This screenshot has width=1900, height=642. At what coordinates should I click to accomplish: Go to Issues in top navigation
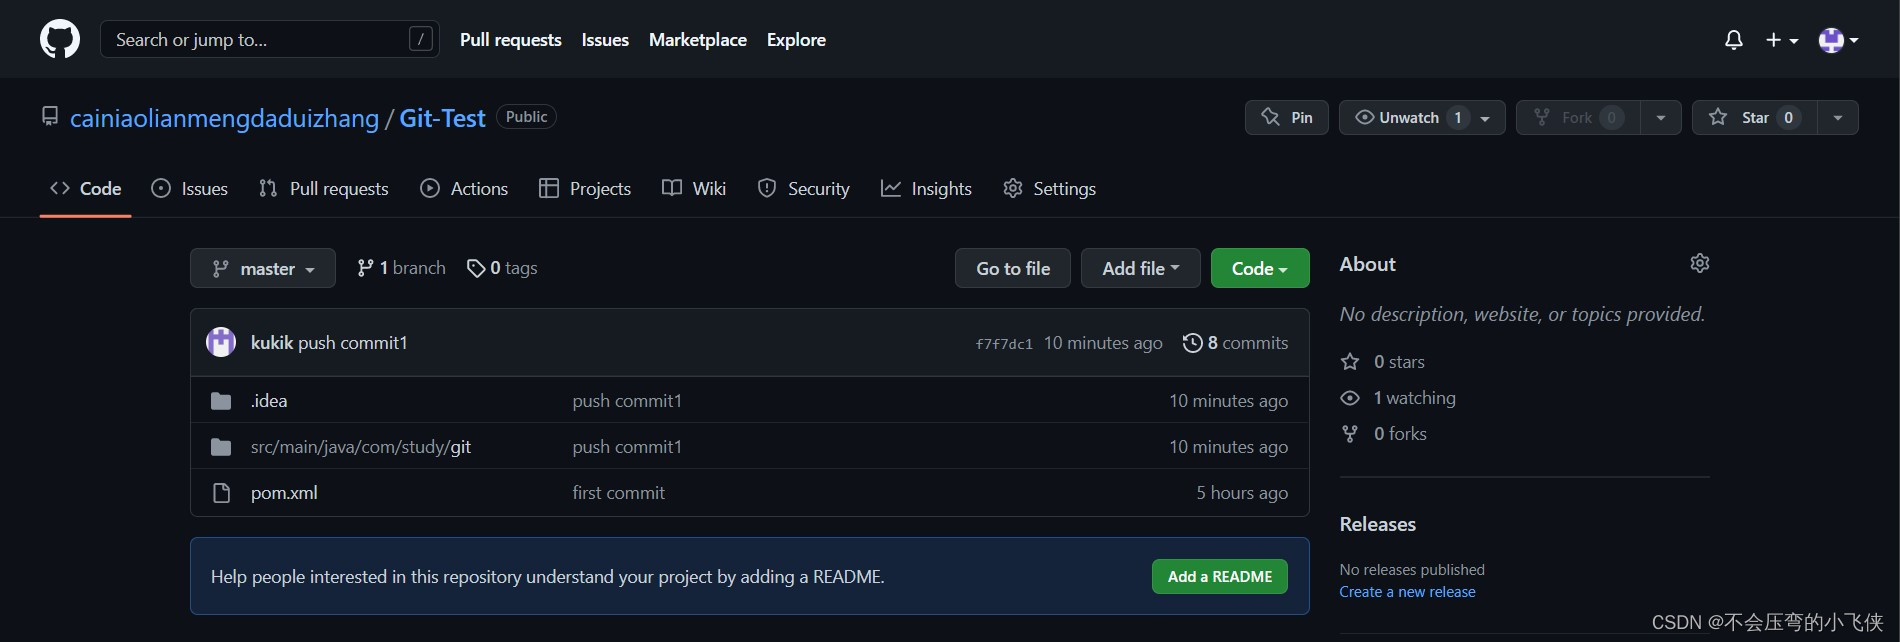click(605, 40)
